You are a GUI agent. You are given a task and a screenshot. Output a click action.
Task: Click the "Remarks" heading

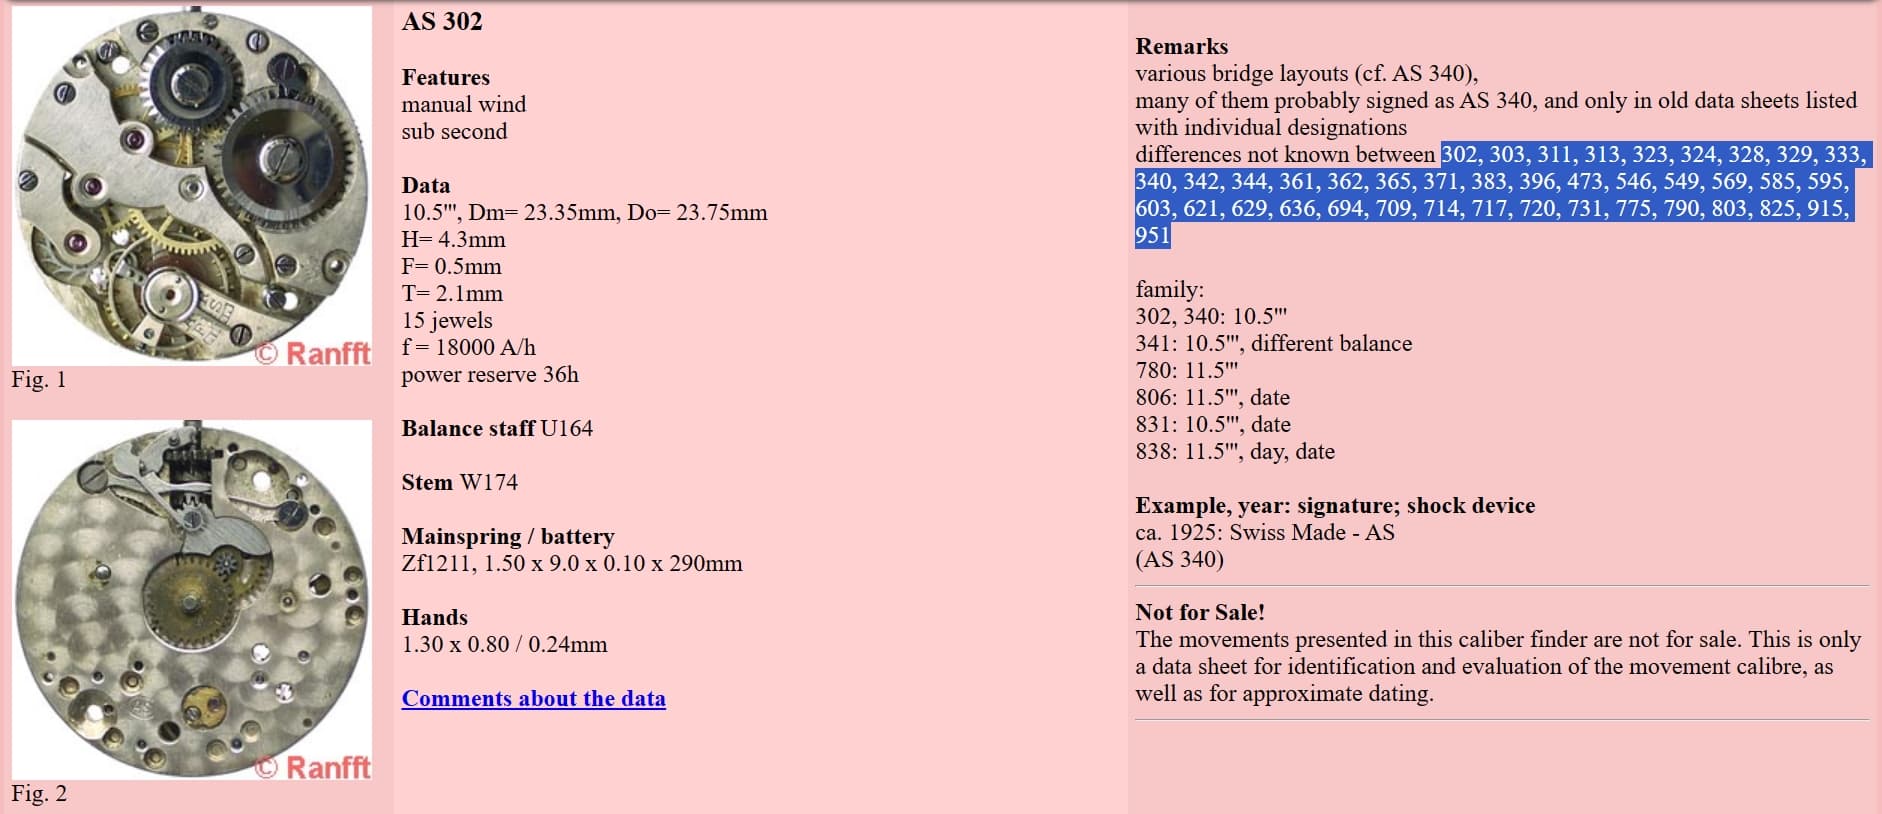[1181, 46]
